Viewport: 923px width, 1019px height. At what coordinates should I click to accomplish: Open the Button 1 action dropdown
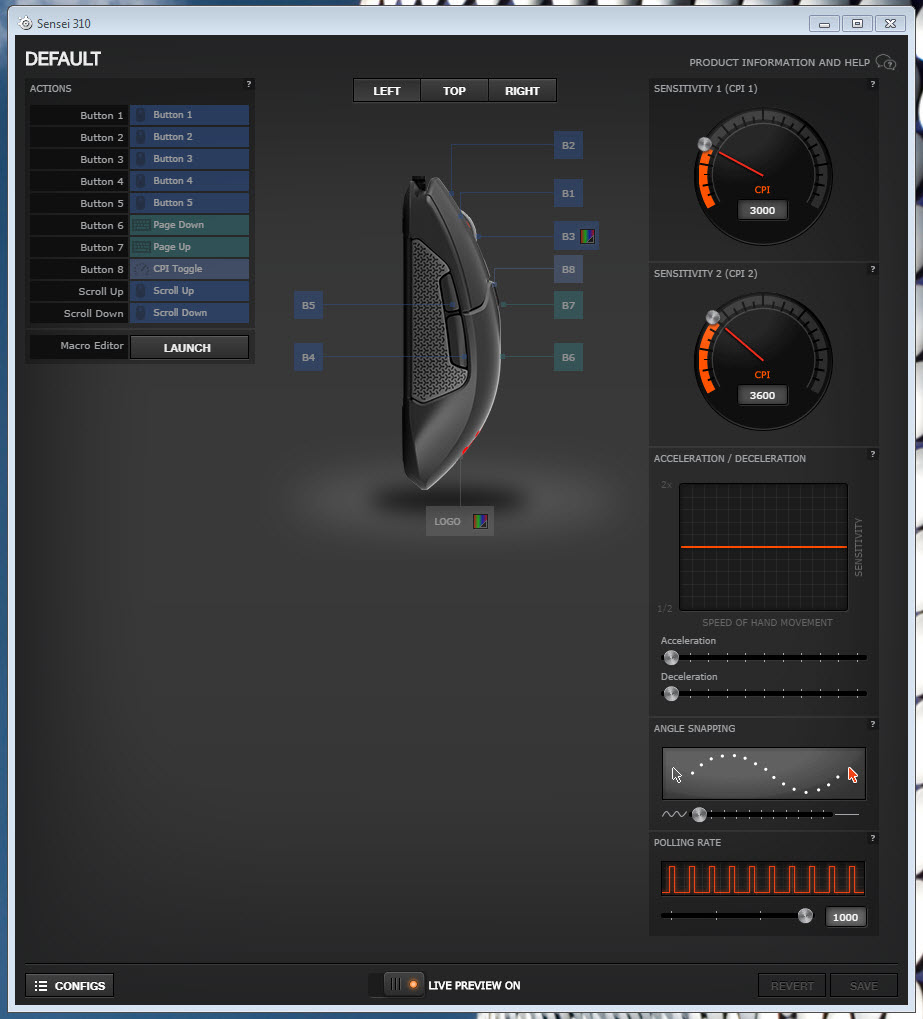(189, 115)
